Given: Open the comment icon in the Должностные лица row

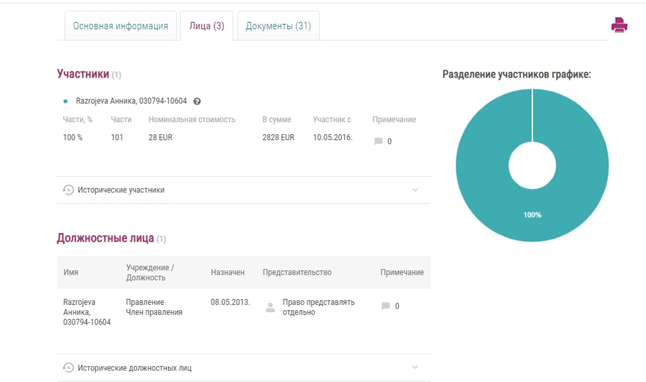Looking at the screenshot, I should pyautogui.click(x=386, y=306).
